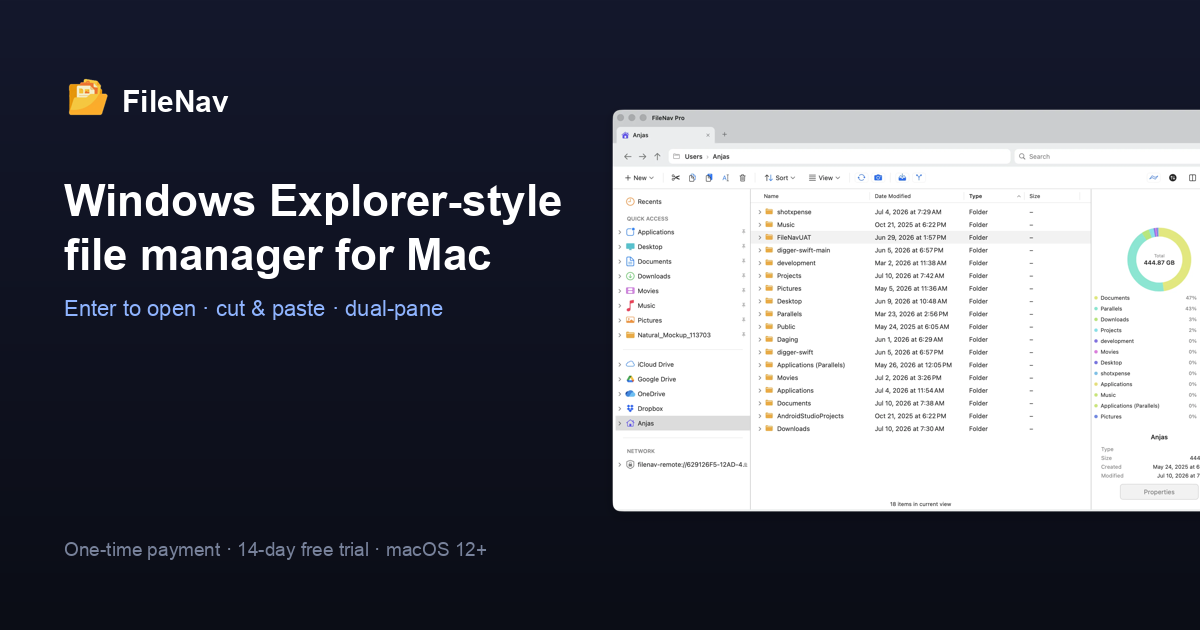Click the Paste clipboard icon in toolbar
The image size is (1200, 630).
click(709, 178)
